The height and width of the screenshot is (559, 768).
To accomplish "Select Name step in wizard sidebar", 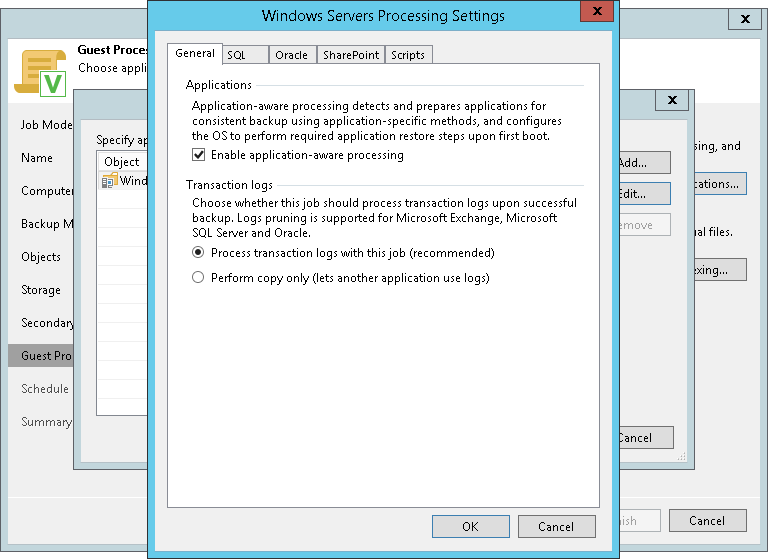I will click(x=37, y=158).
